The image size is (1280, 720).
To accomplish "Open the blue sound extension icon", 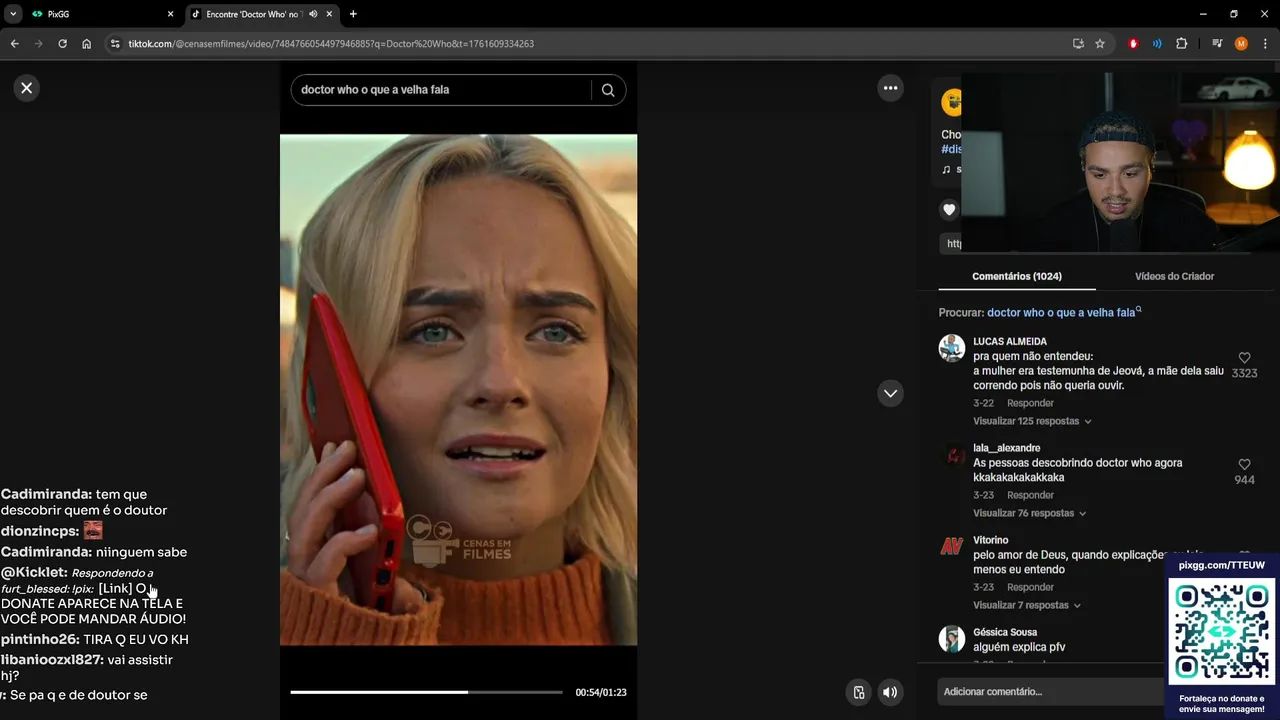I will coord(1157,44).
